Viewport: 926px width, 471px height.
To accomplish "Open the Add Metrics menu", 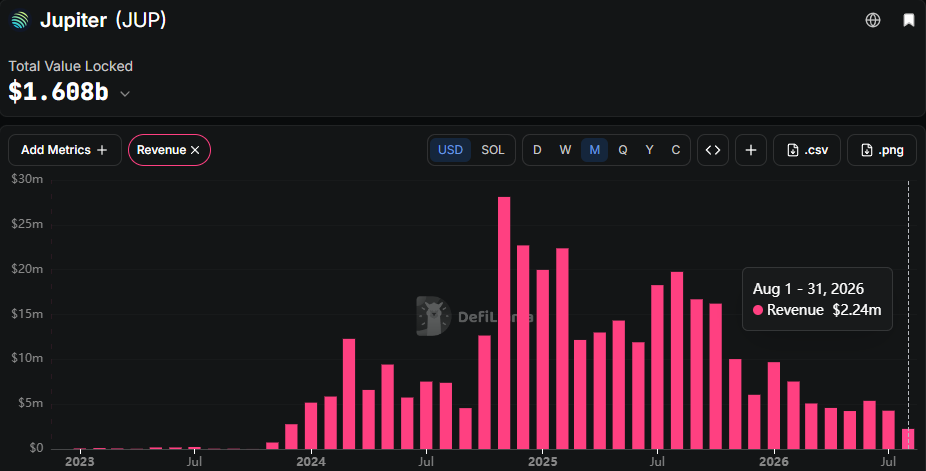I will (x=64, y=150).
